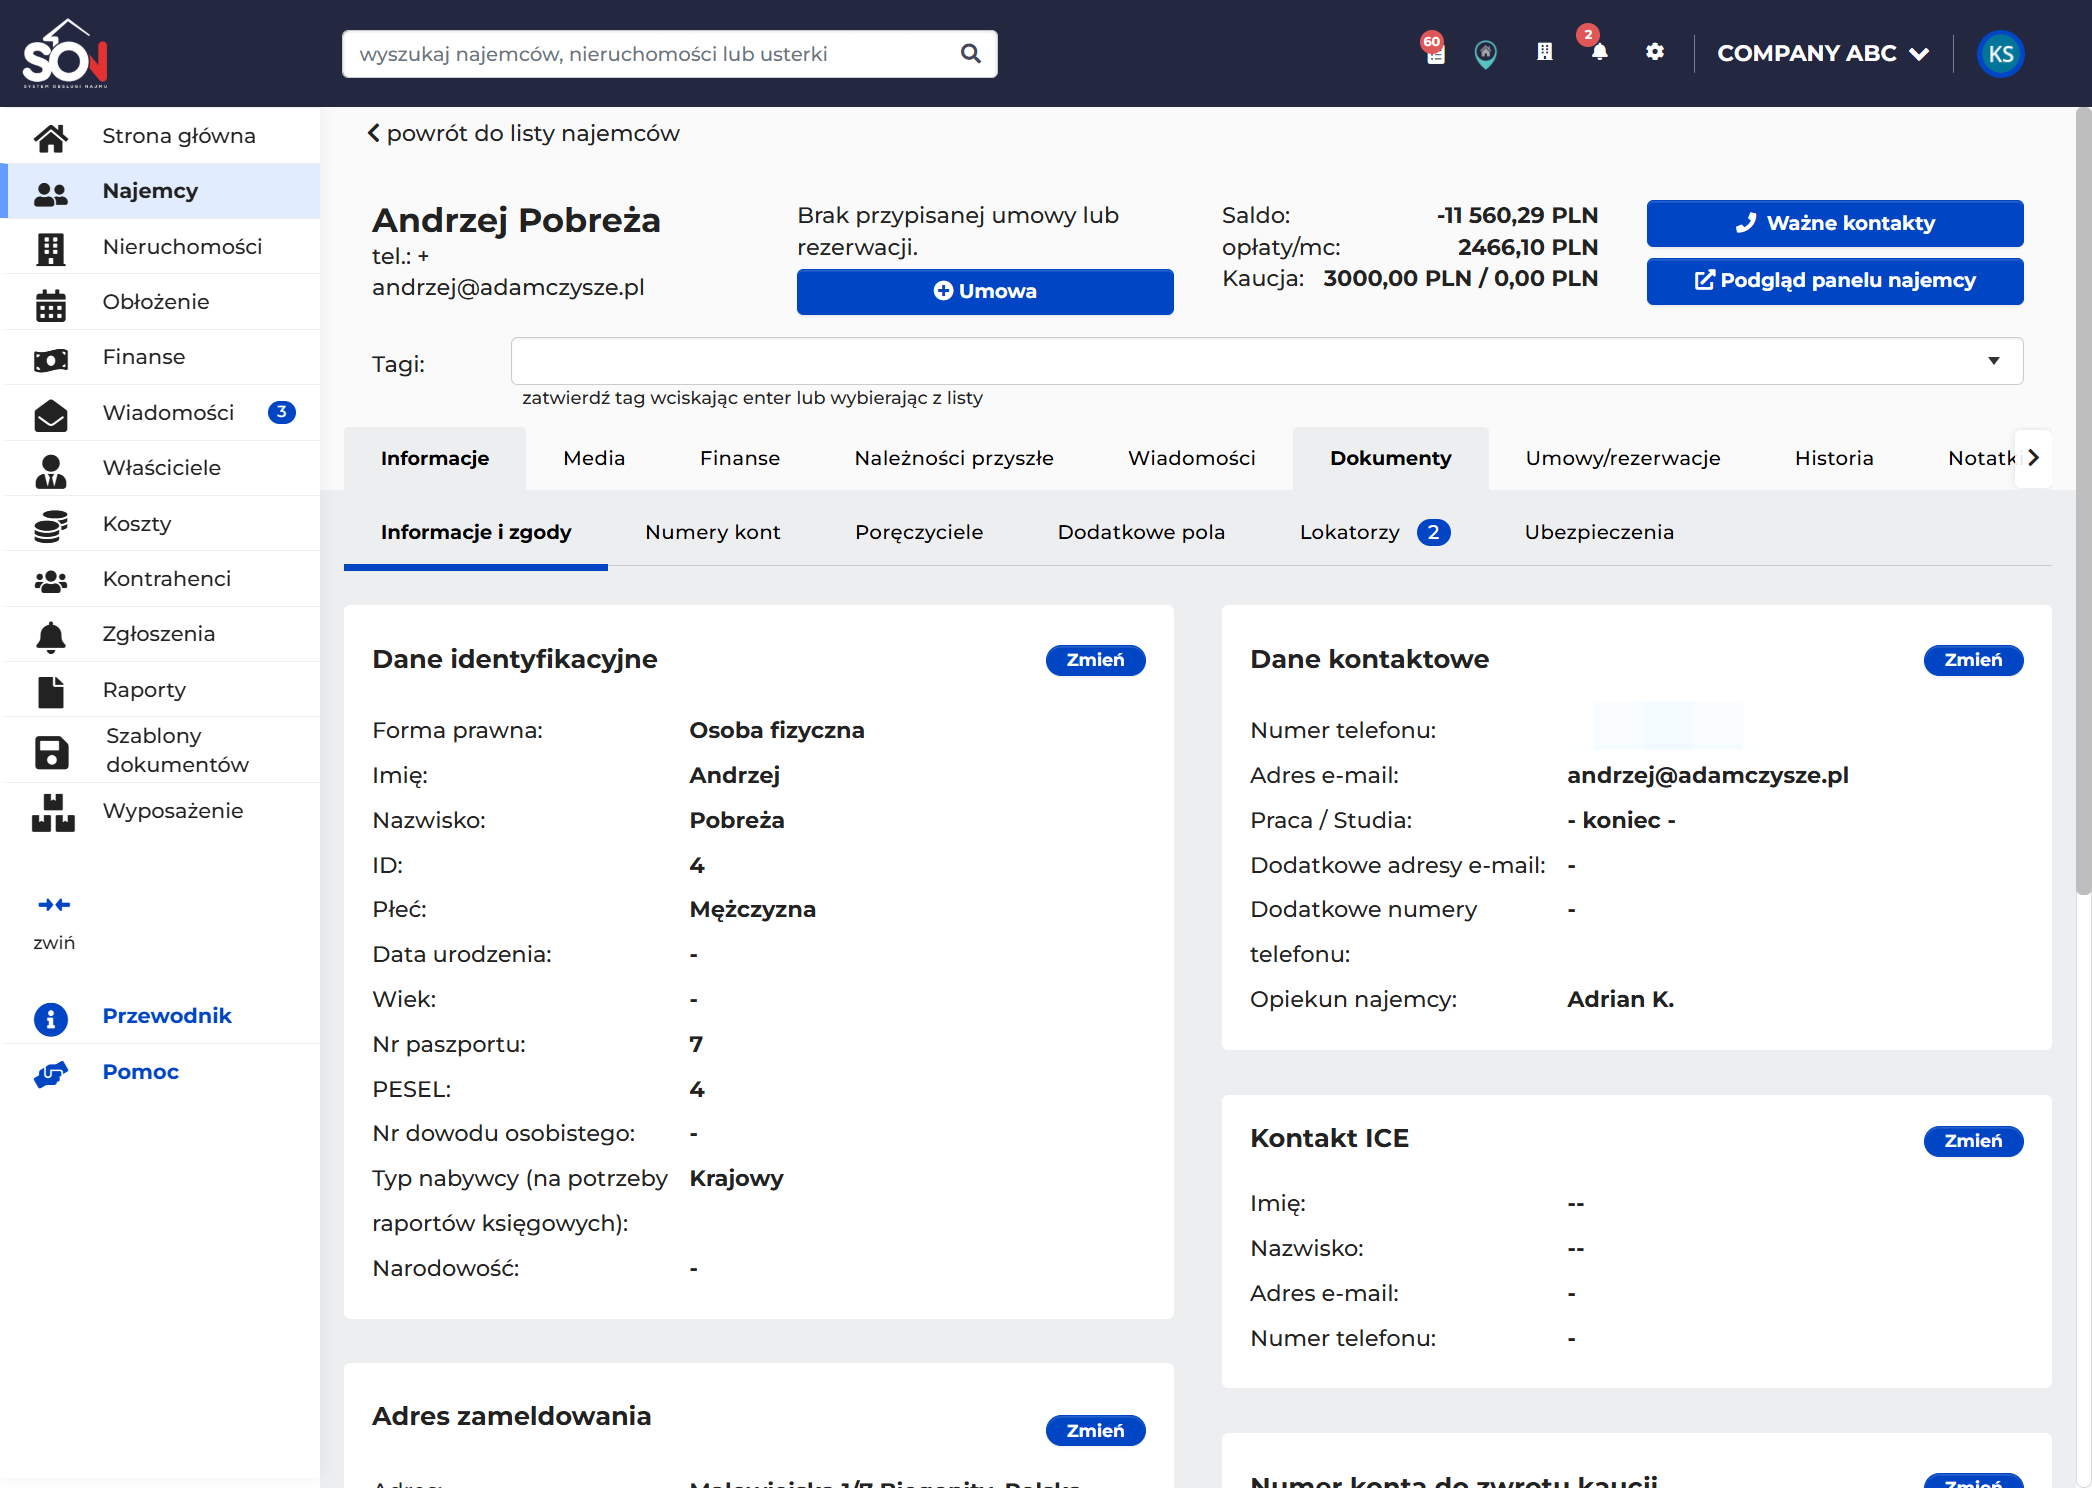Viewport: 2092px width, 1488px height.
Task: Open settings gear icon in header
Action: click(1655, 52)
